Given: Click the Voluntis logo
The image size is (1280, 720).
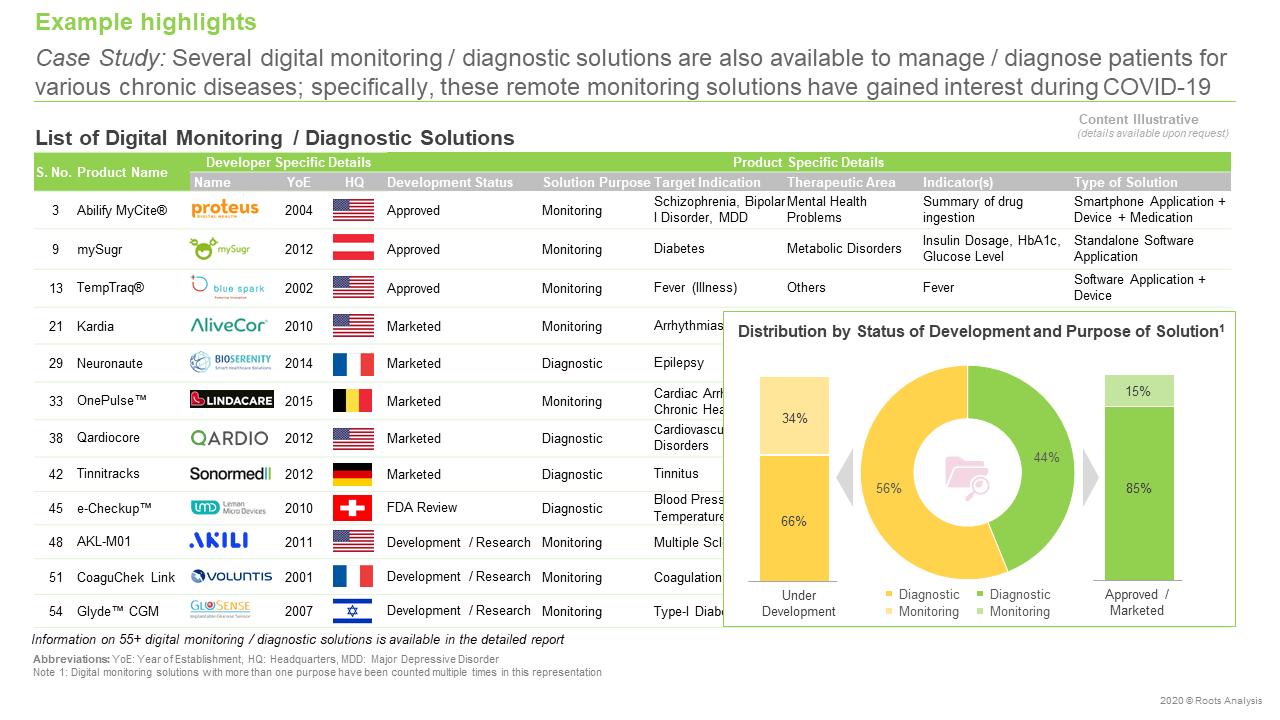Looking at the screenshot, I should pyautogui.click(x=231, y=576).
